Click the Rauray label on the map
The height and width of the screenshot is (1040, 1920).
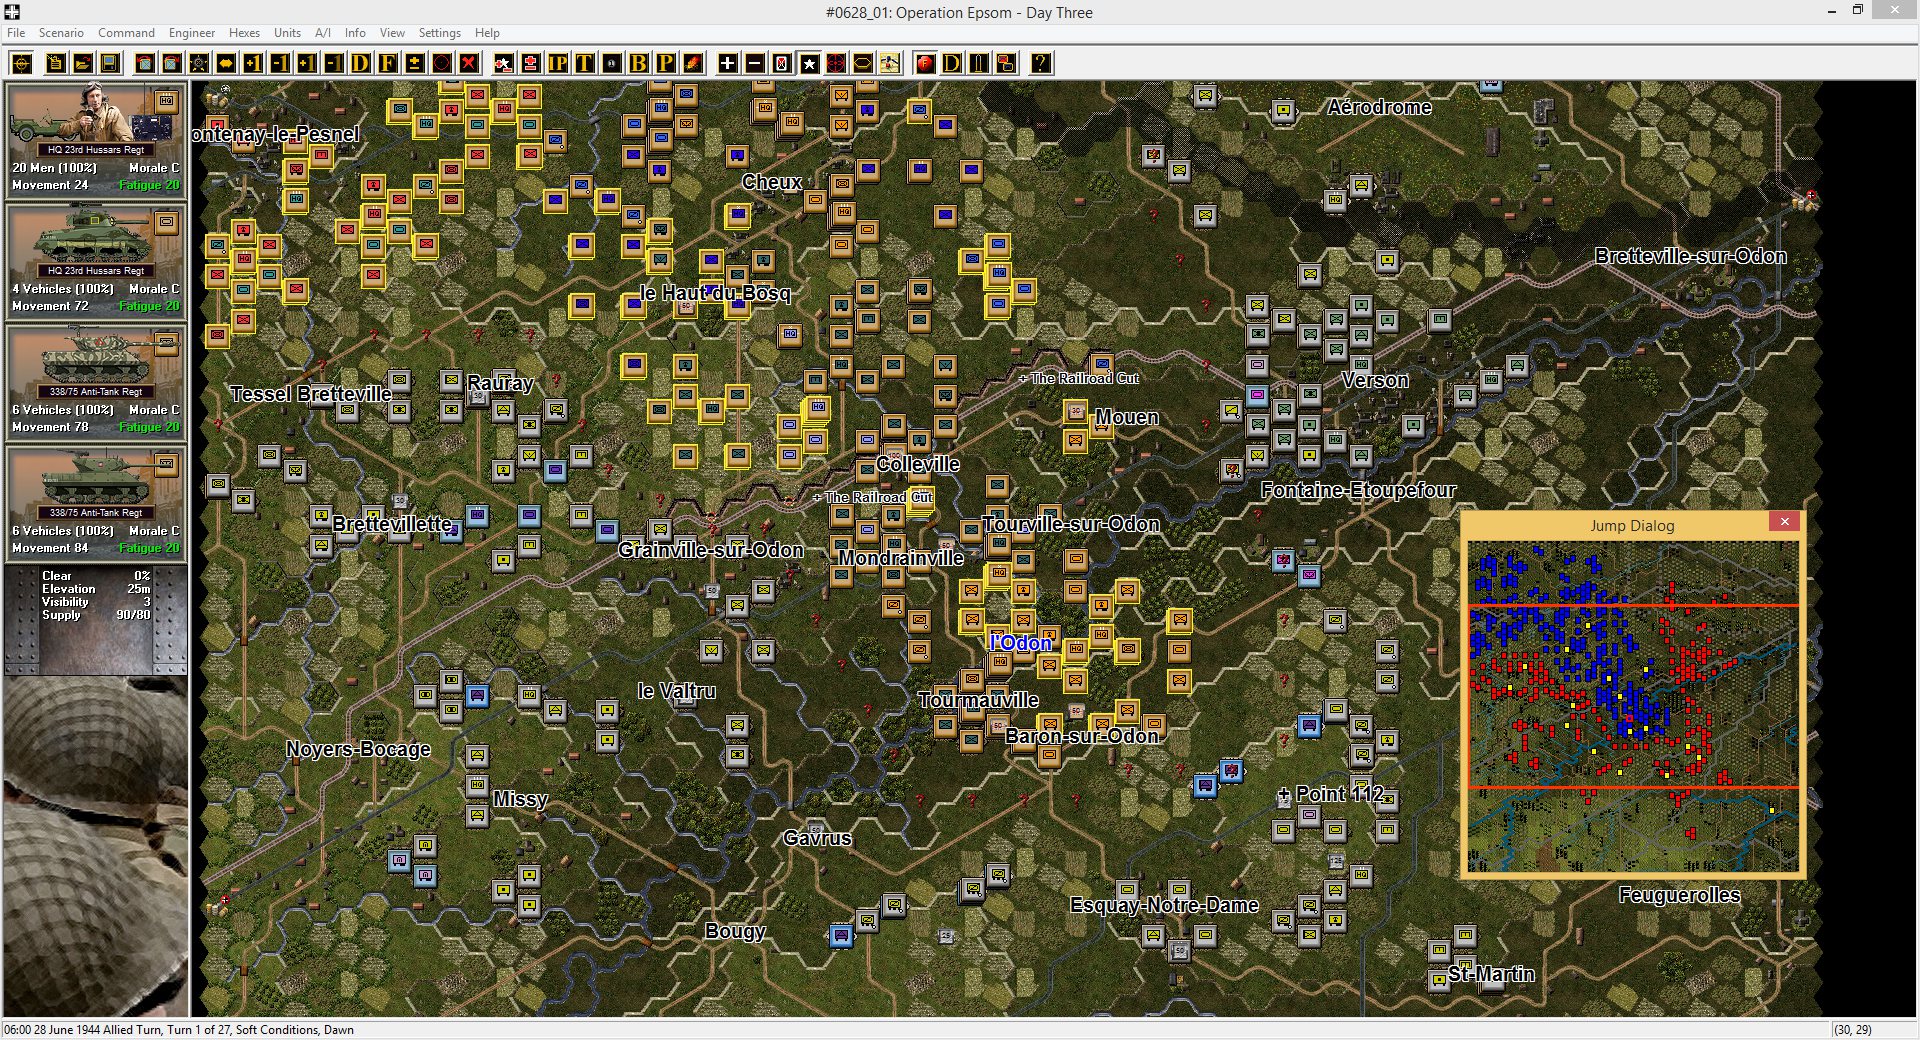pos(500,383)
